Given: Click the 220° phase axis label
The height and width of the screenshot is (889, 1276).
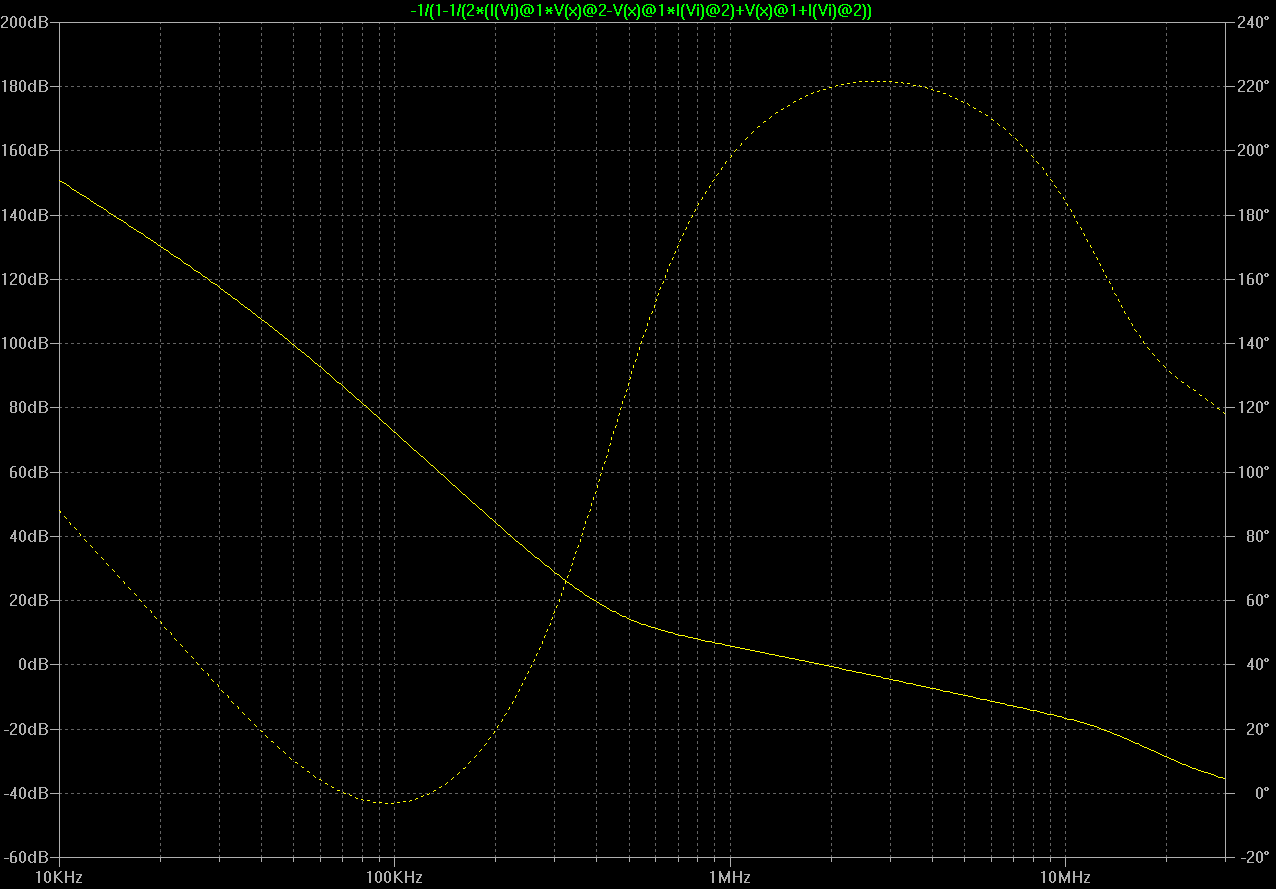Looking at the screenshot, I should click(1252, 87).
